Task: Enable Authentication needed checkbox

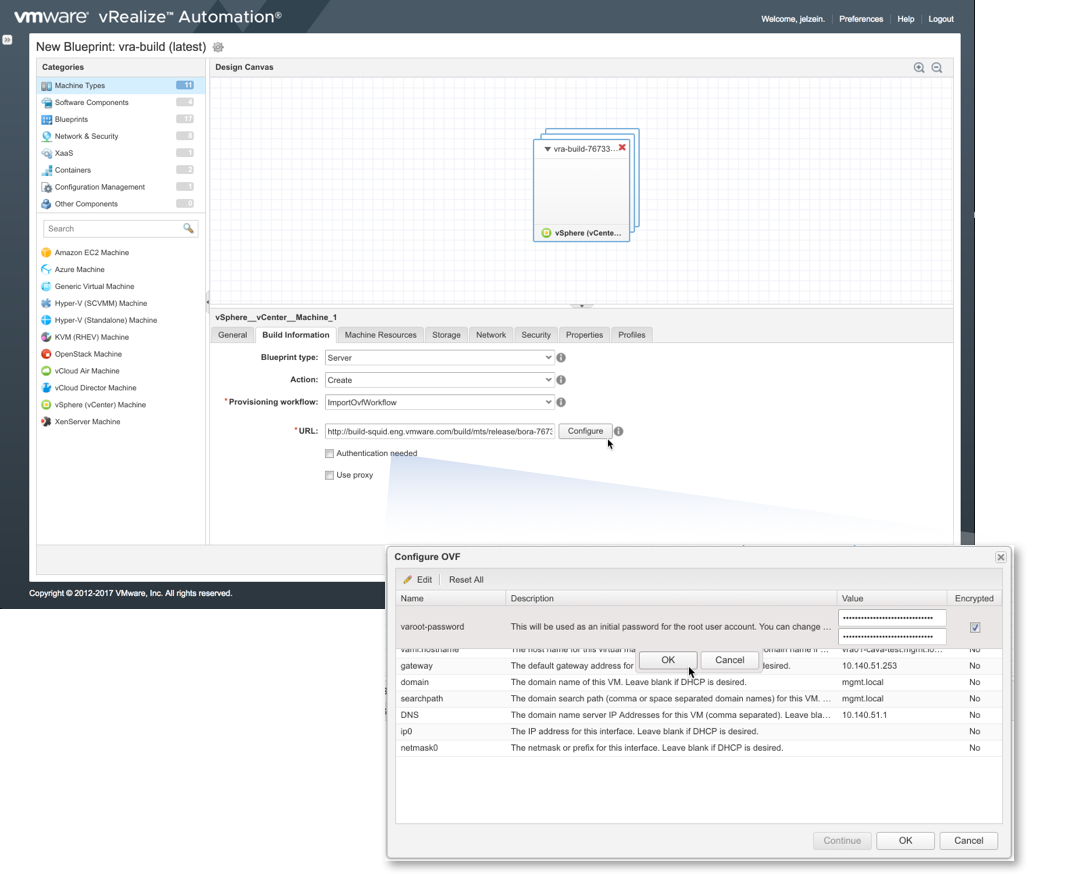Action: [330, 454]
